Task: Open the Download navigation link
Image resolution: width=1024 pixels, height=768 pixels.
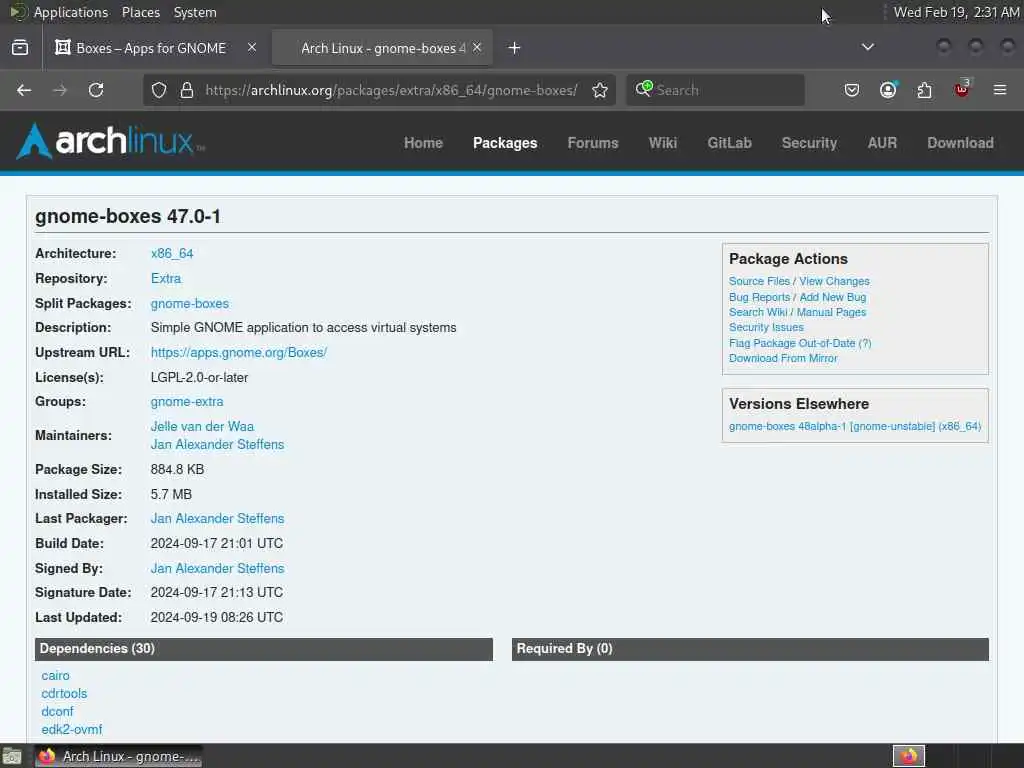Action: (x=960, y=143)
